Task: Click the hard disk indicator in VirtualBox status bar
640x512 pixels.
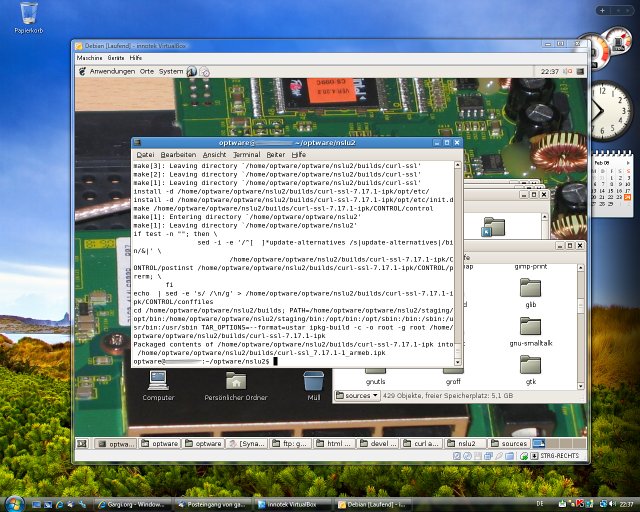Action: pyautogui.click(x=457, y=456)
